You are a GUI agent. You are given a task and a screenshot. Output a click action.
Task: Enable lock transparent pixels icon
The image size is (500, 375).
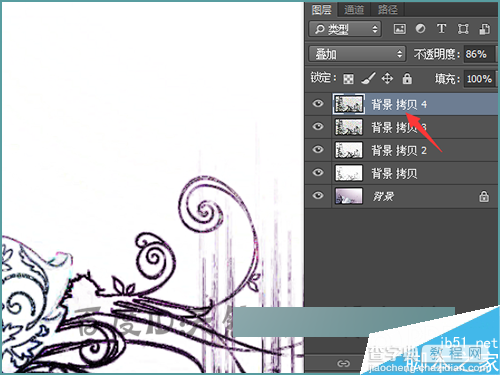[x=348, y=79]
